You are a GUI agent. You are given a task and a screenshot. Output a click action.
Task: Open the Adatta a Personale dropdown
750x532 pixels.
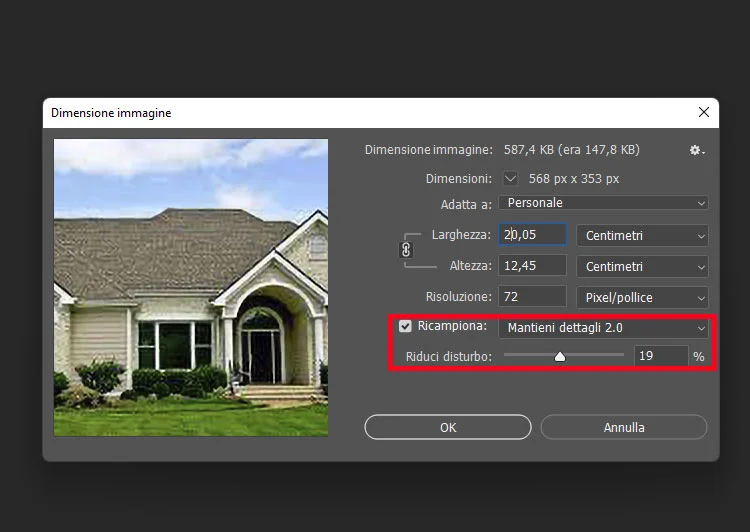602,203
